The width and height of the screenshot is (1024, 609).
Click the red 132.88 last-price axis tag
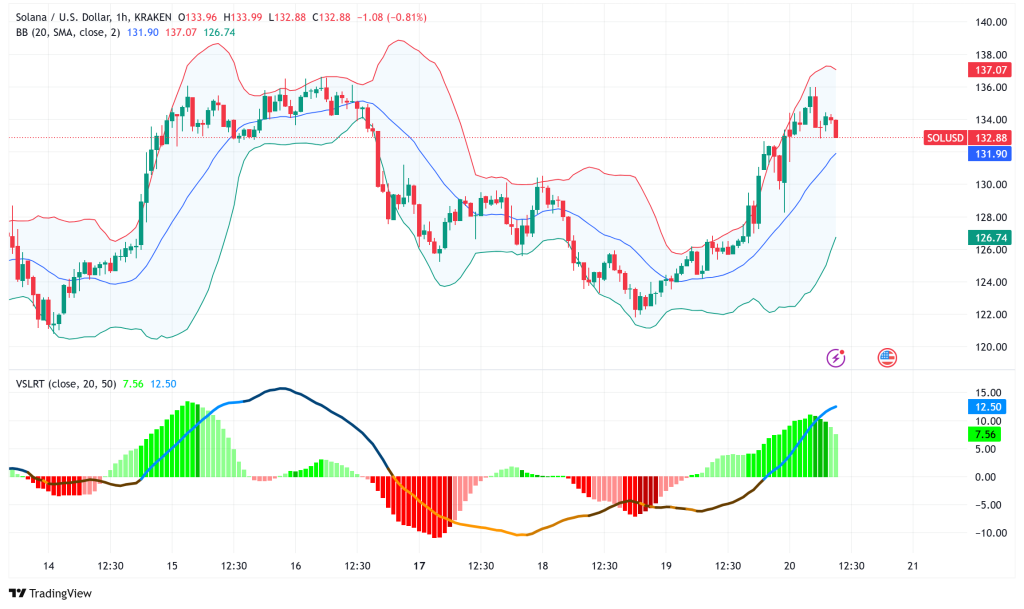click(991, 138)
